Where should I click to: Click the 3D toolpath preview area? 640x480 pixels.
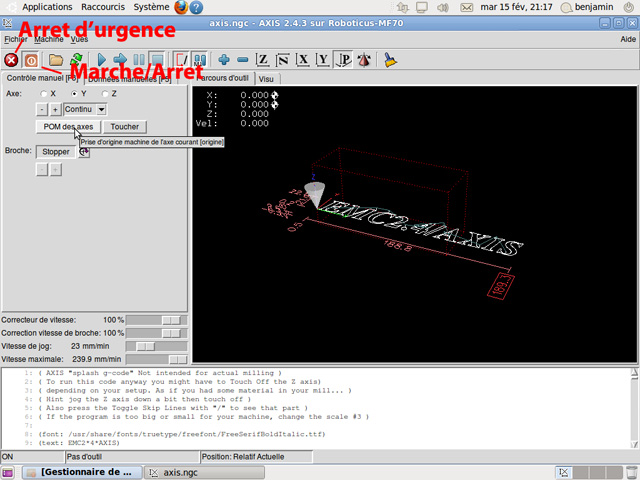[414, 224]
